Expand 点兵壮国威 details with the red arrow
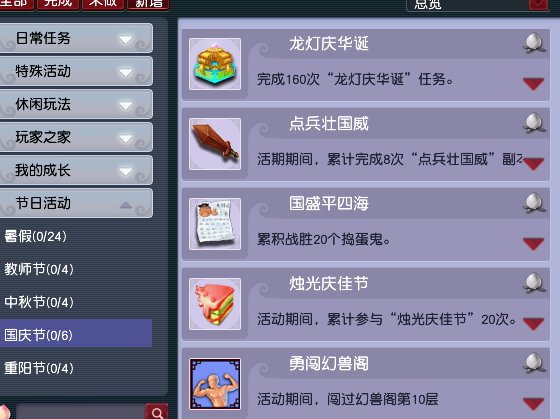Screen dimensions: 560x419 click(533, 164)
